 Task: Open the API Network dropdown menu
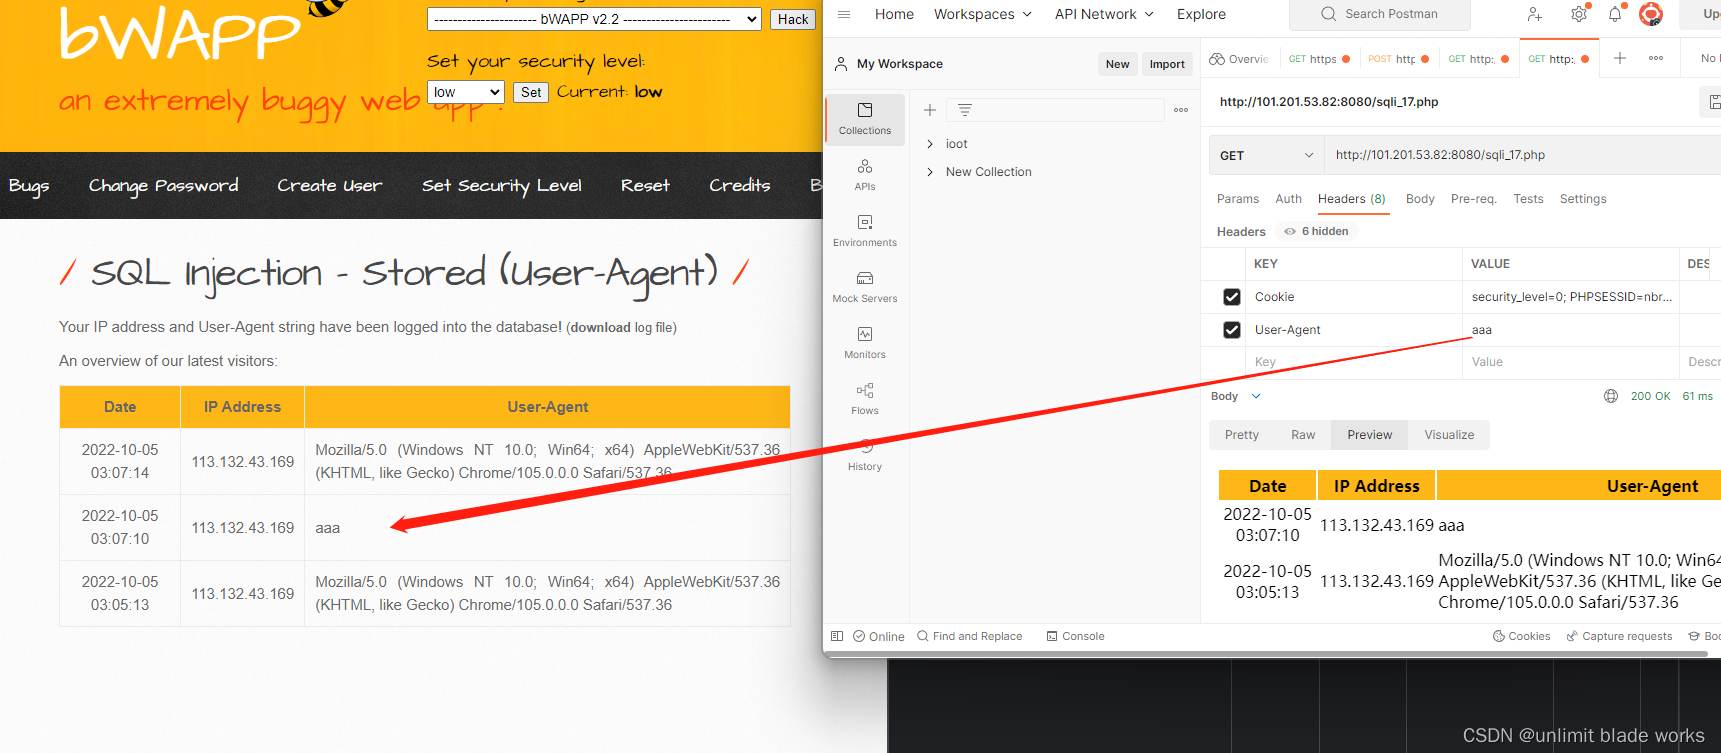(1104, 14)
